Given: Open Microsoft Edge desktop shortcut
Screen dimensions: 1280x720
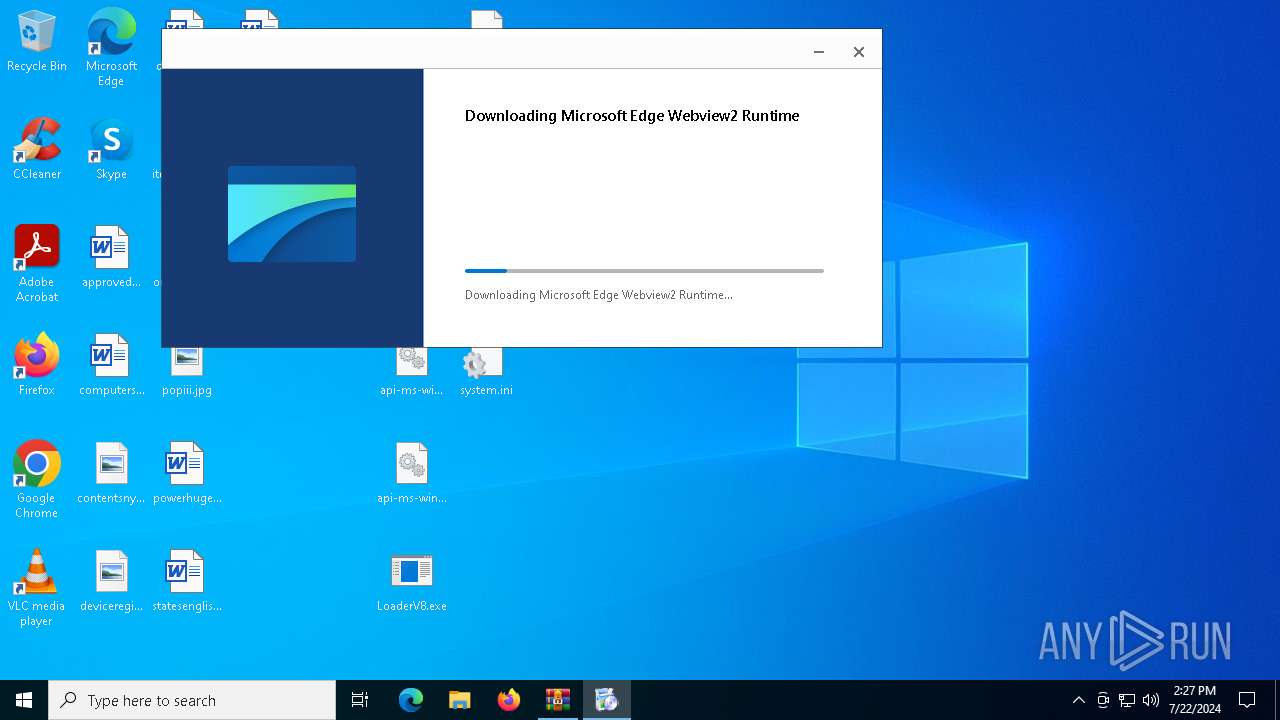Looking at the screenshot, I should coord(111,47).
